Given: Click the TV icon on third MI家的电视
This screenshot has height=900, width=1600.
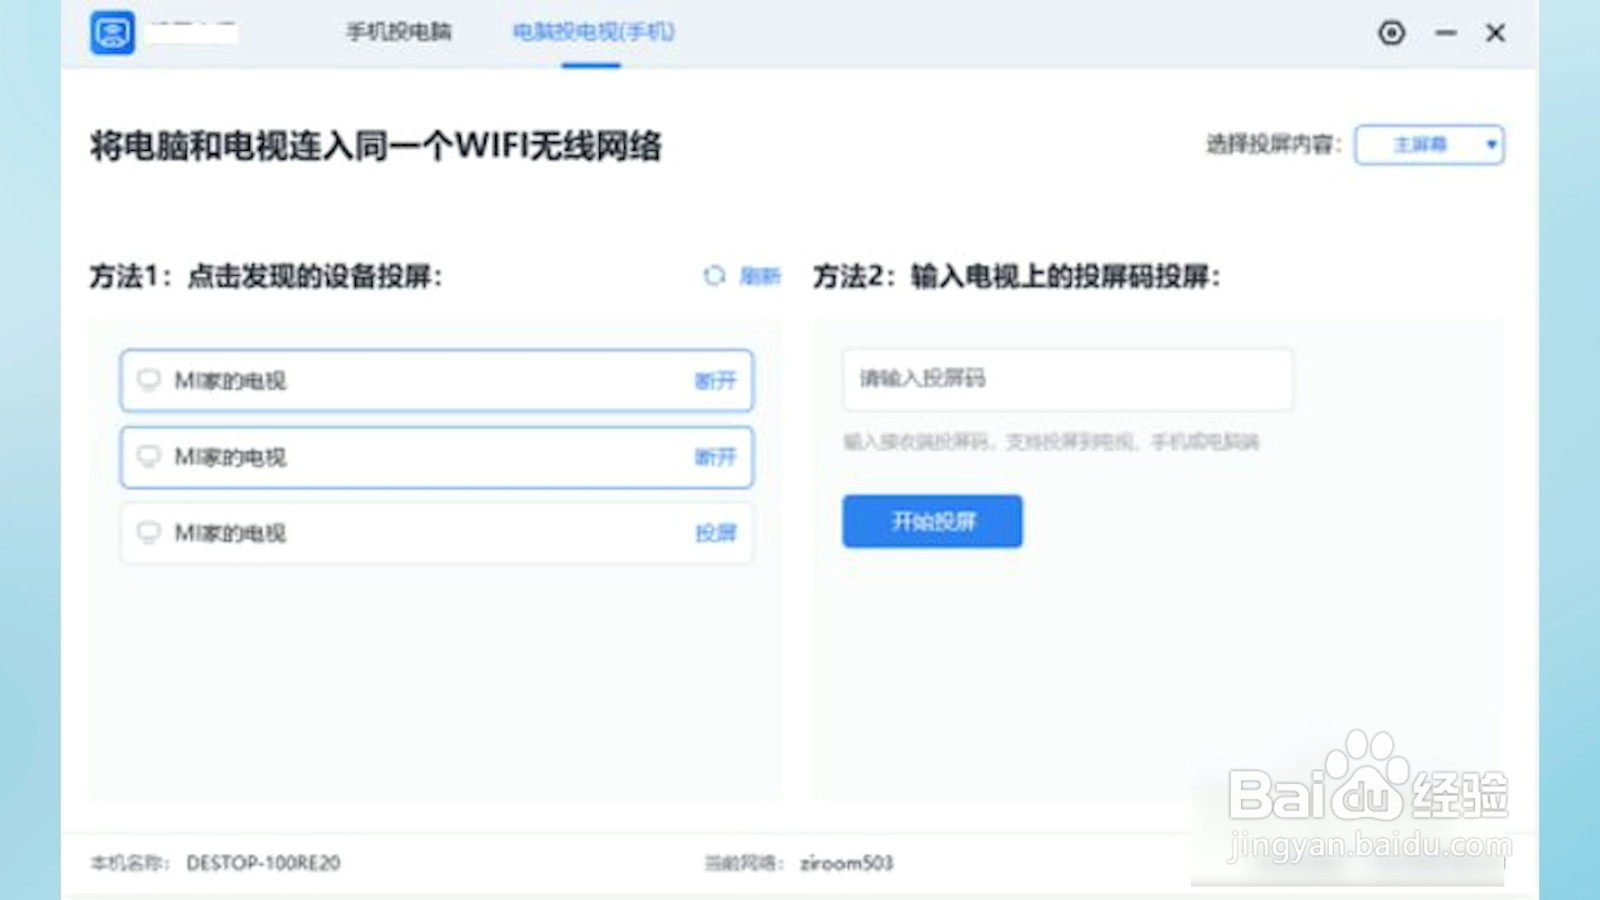Looking at the screenshot, I should point(149,533).
